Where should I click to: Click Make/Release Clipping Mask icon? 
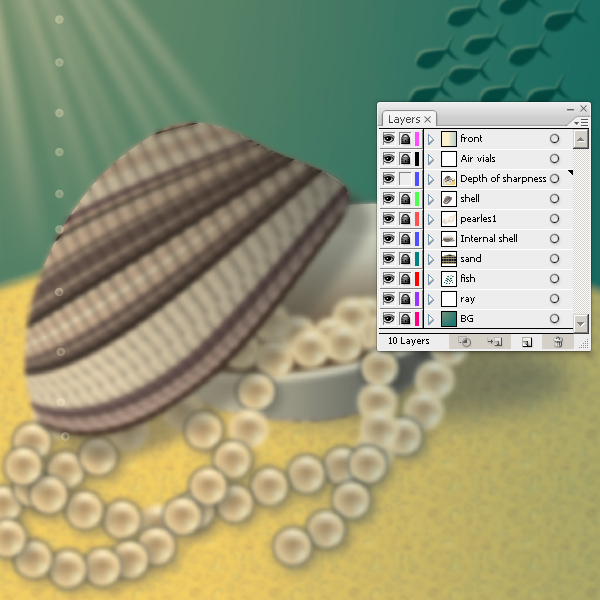click(464, 341)
